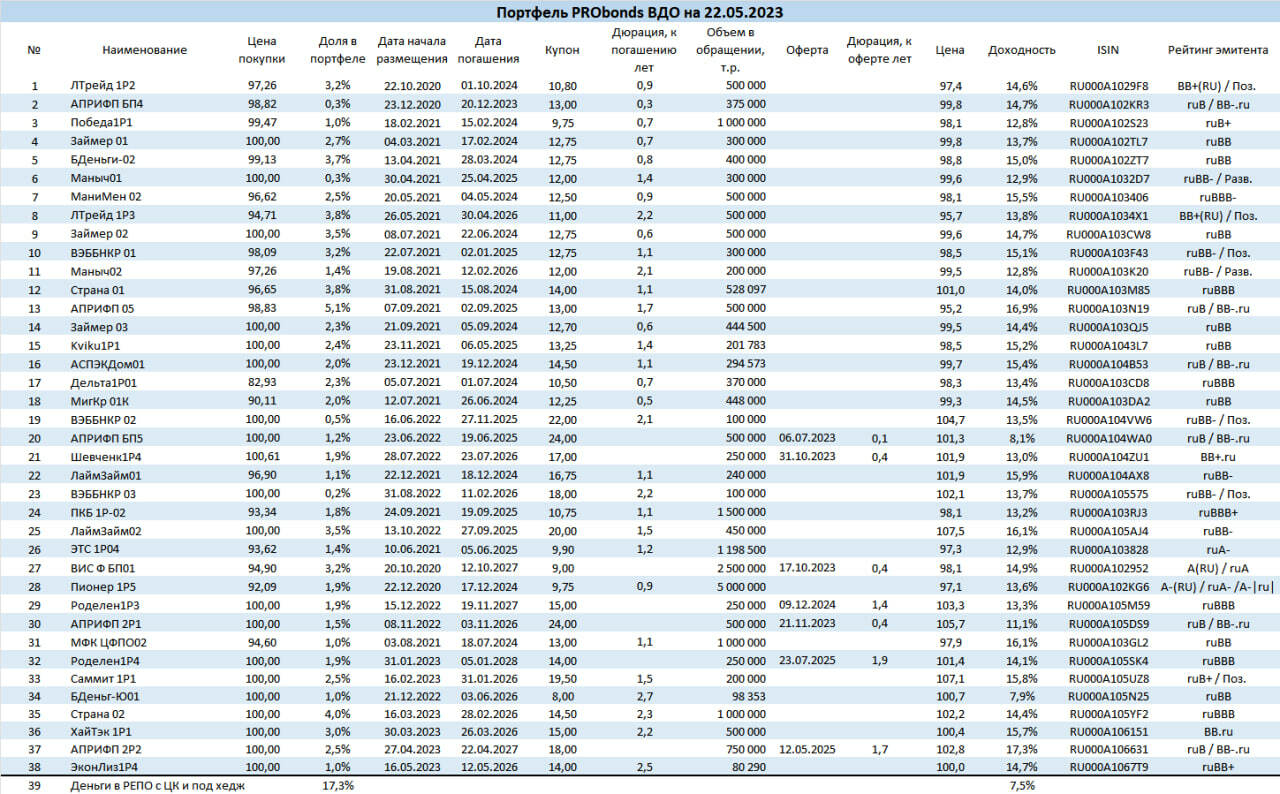Select the "БДеньги-02" row name

[103, 159]
